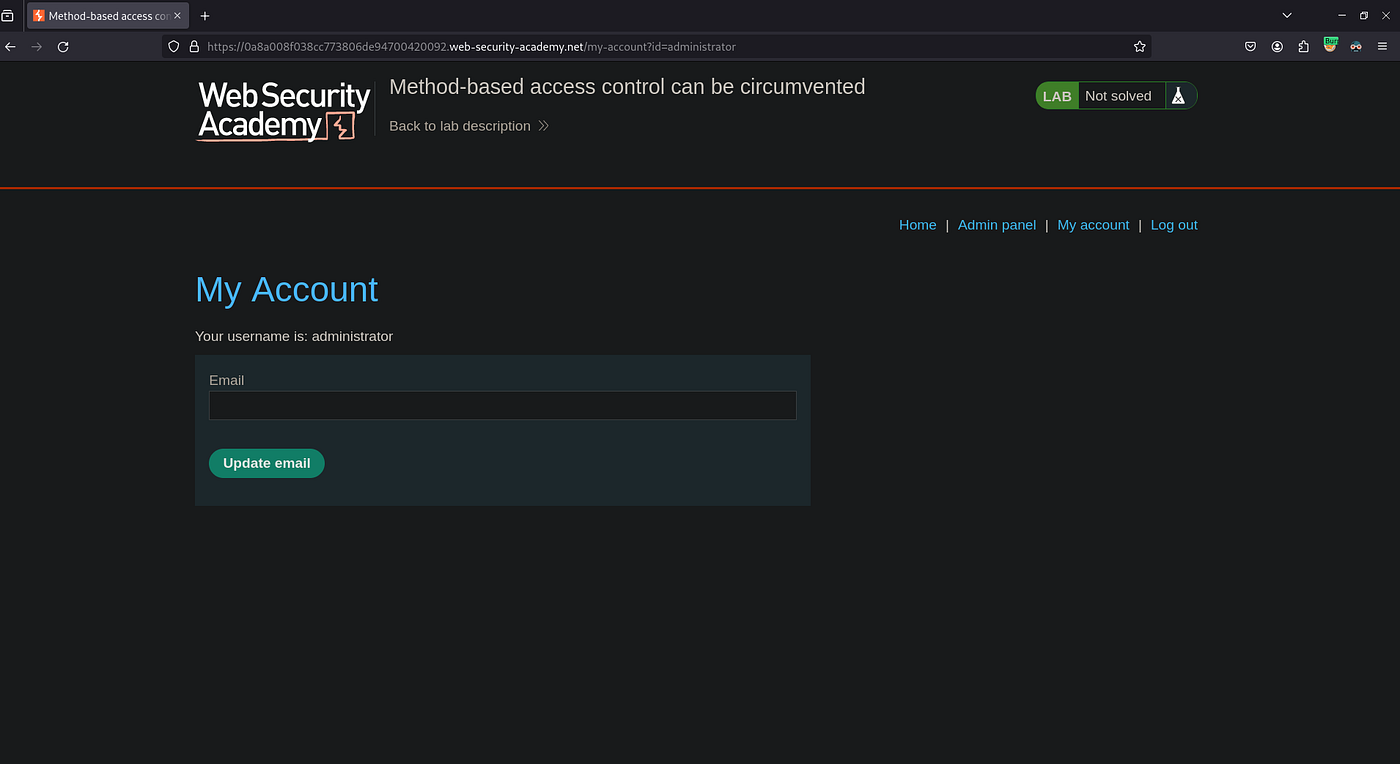Open the Firefox account icon
The width and height of the screenshot is (1400, 764).
[x=1277, y=46]
